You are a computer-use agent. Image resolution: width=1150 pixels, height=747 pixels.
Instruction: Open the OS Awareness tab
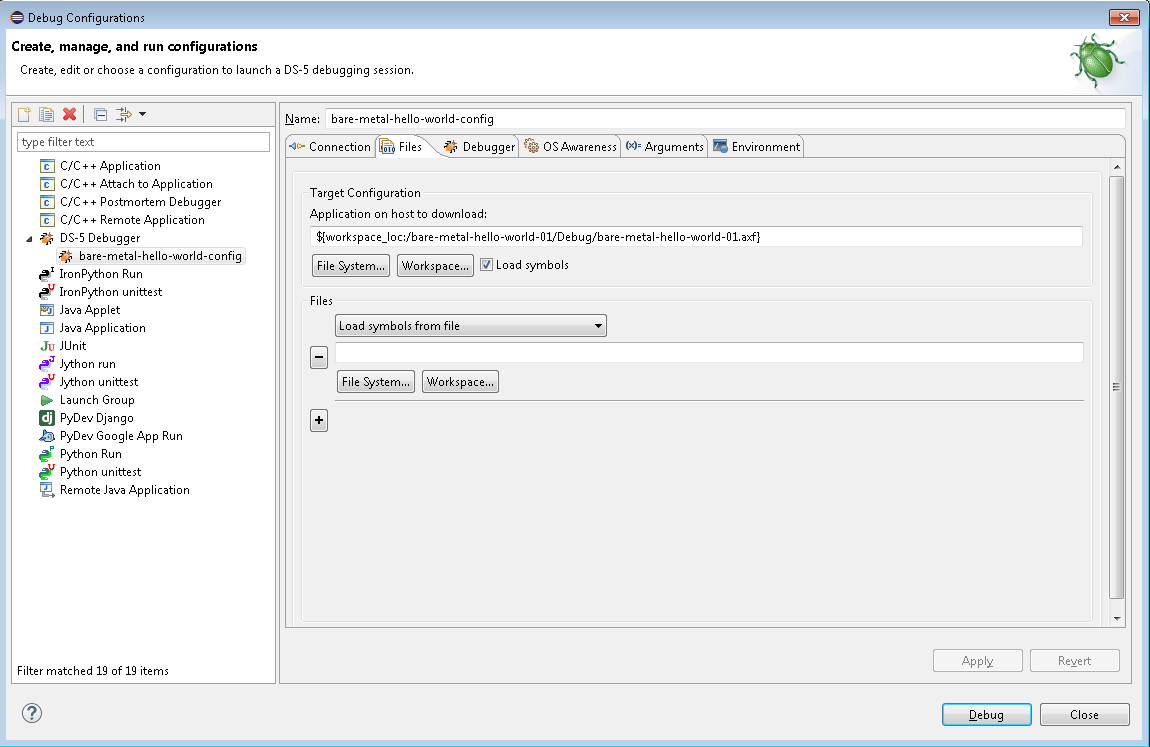point(570,147)
